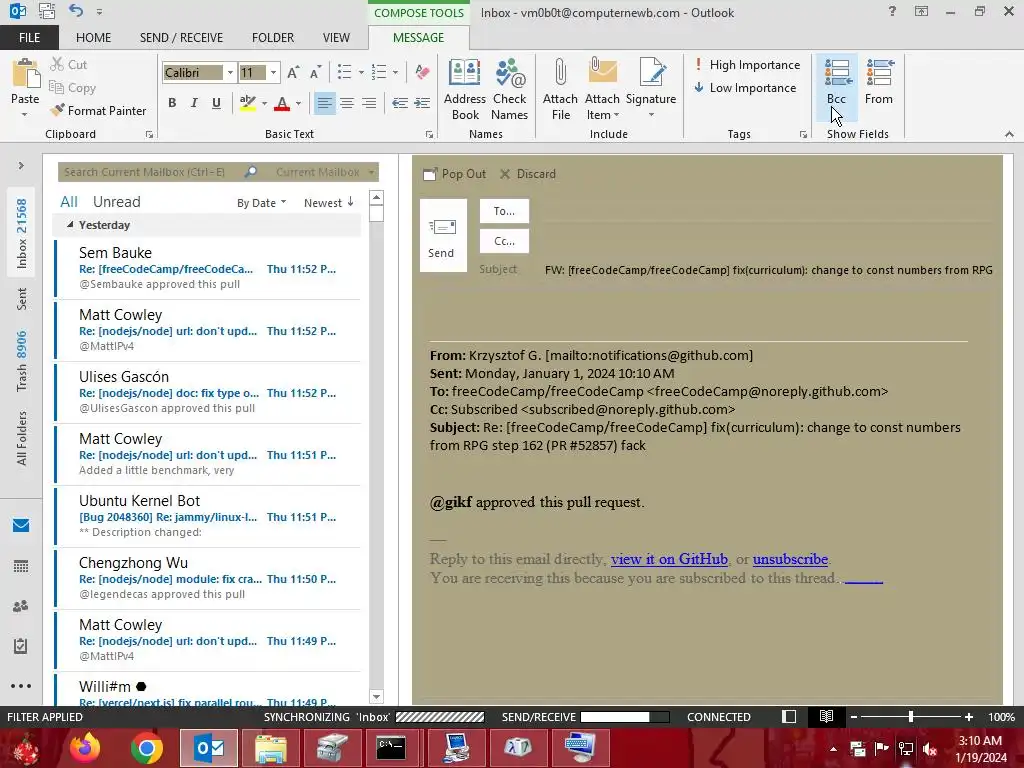The width and height of the screenshot is (1024, 768).
Task: Open By Date sort dropdown
Action: (261, 202)
